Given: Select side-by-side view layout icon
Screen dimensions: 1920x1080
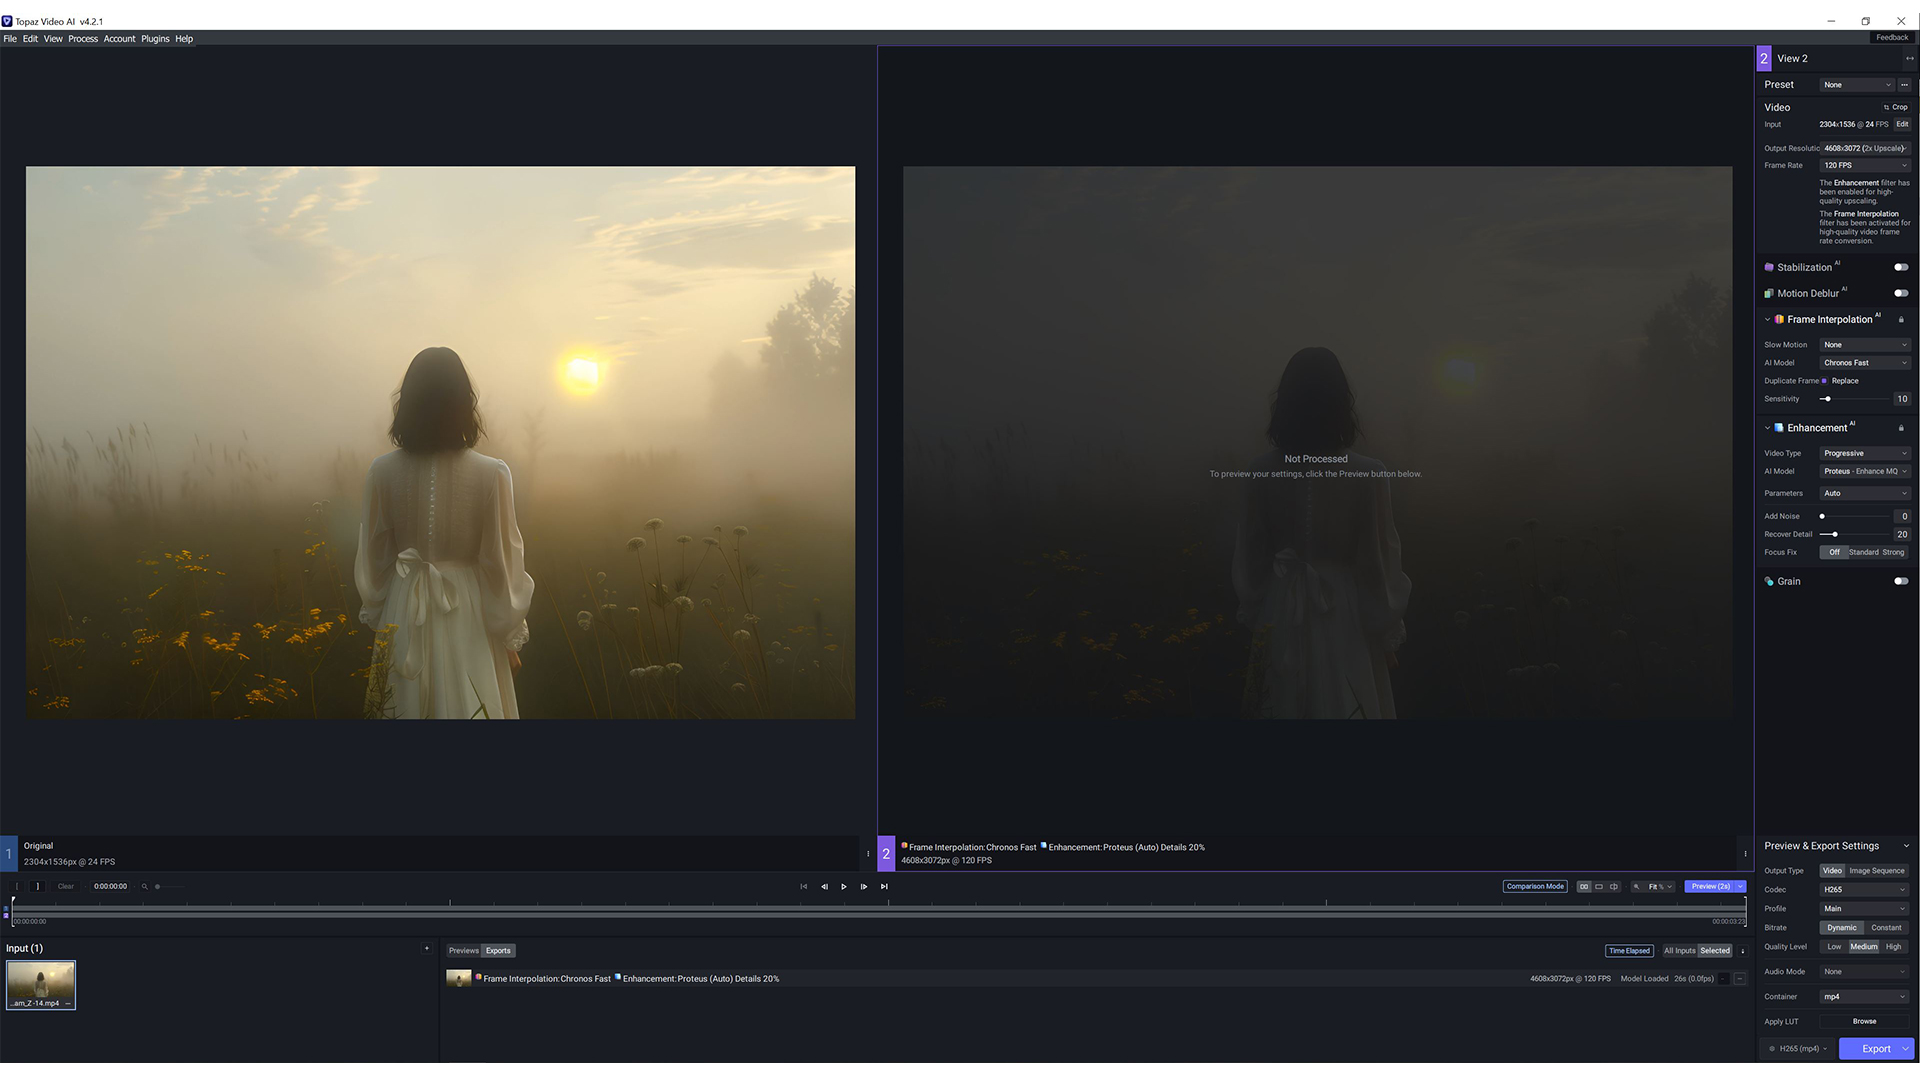Looking at the screenshot, I should click(1584, 887).
